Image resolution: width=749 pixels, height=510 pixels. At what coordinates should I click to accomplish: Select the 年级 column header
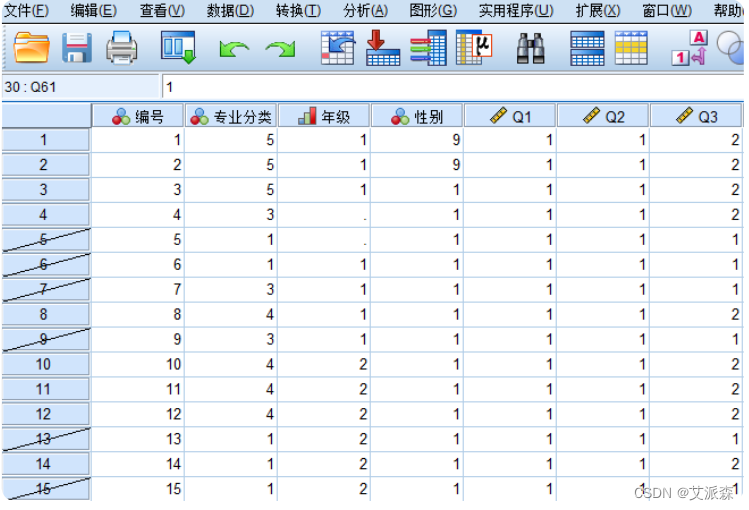[x=324, y=116]
